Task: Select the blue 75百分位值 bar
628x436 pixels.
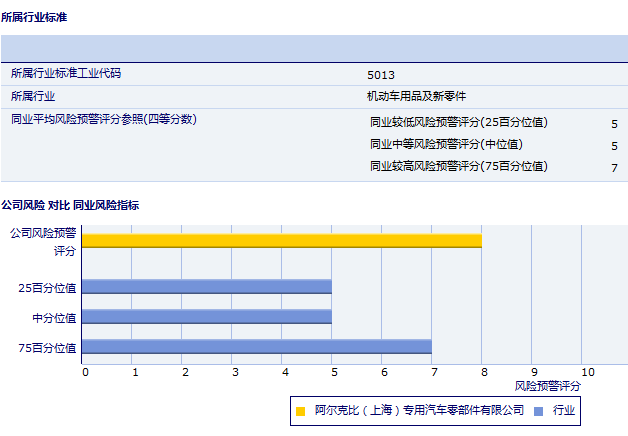Action: (x=257, y=347)
